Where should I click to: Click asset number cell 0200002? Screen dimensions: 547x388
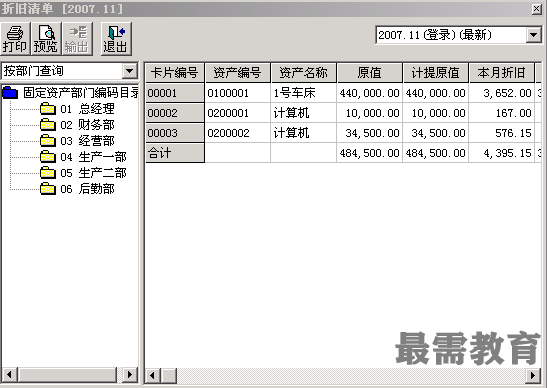point(238,133)
